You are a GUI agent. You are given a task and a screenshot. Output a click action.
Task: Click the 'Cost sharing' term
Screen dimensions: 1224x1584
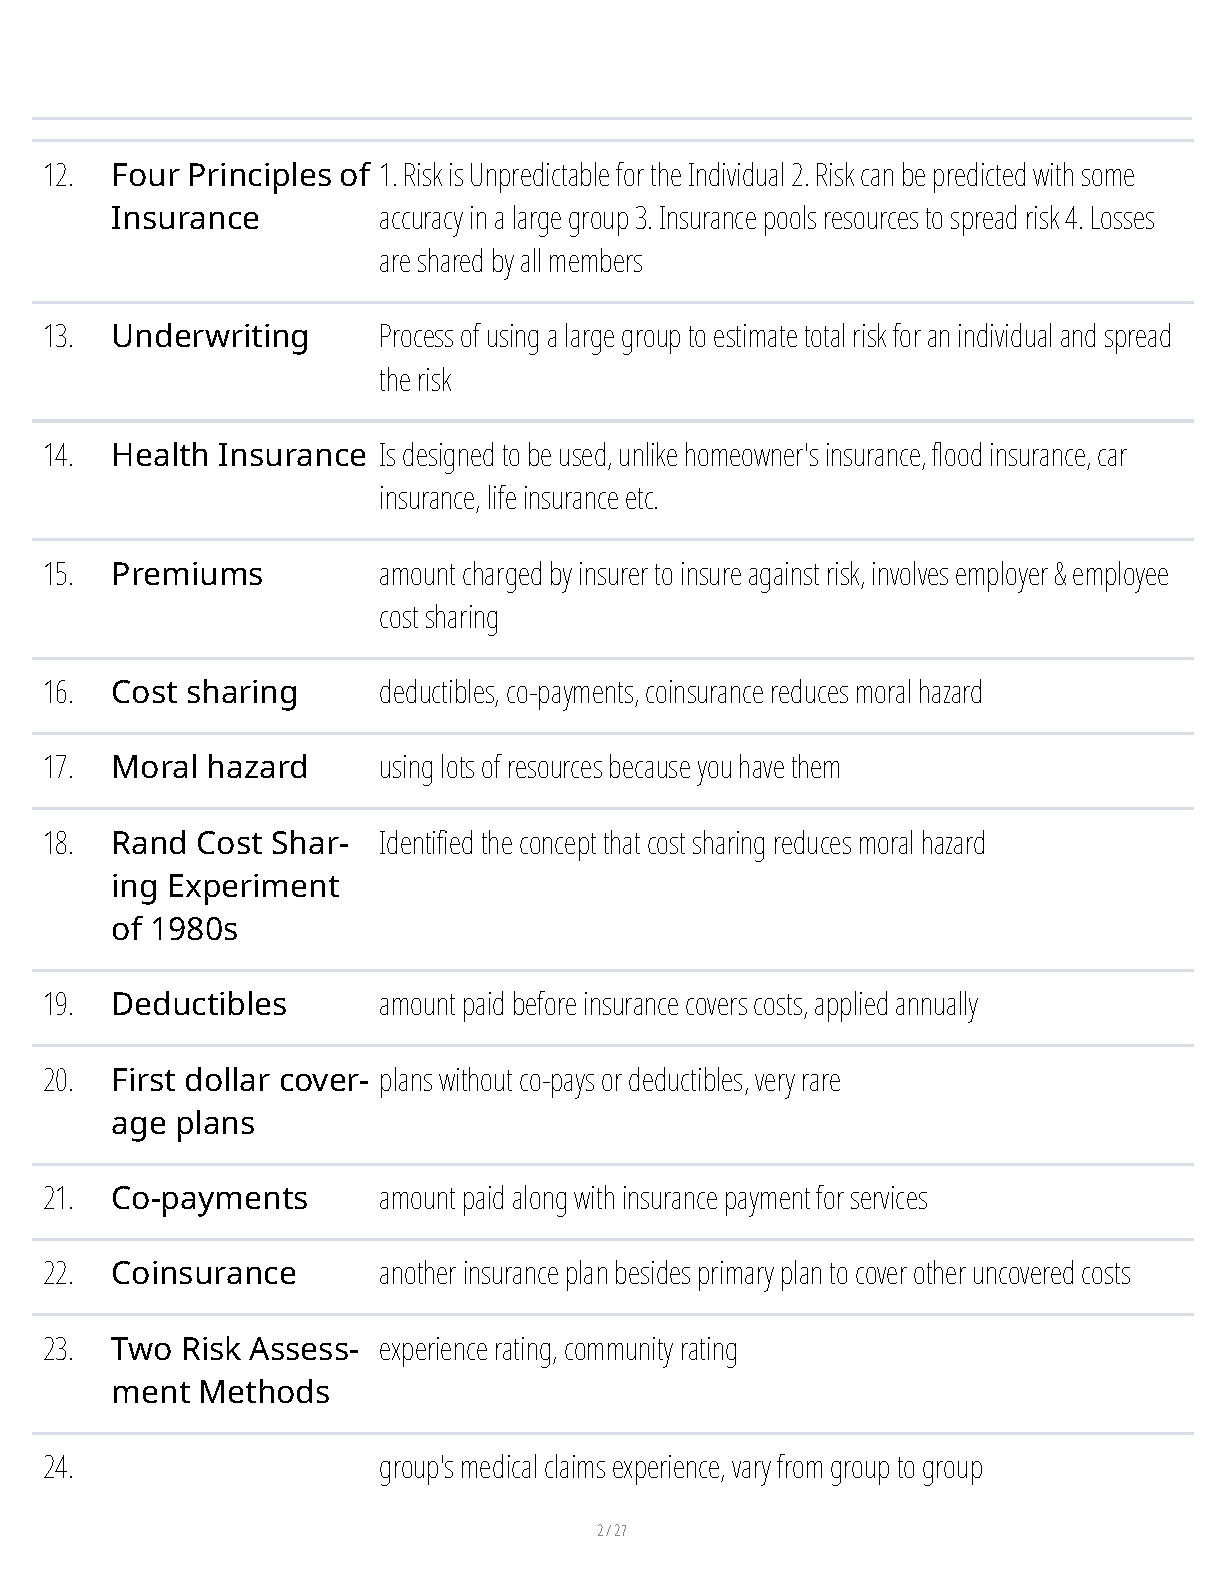coord(204,692)
